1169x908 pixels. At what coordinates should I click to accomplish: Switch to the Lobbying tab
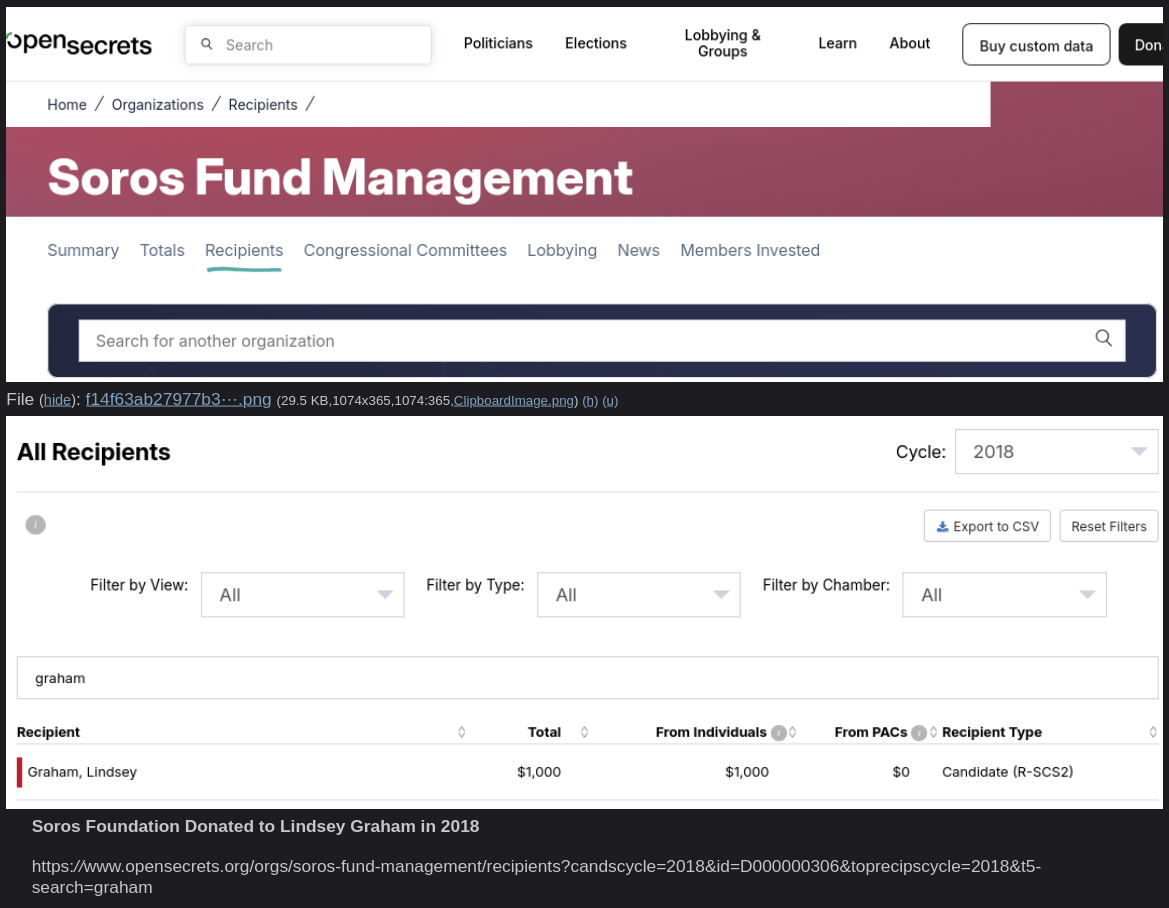point(562,250)
